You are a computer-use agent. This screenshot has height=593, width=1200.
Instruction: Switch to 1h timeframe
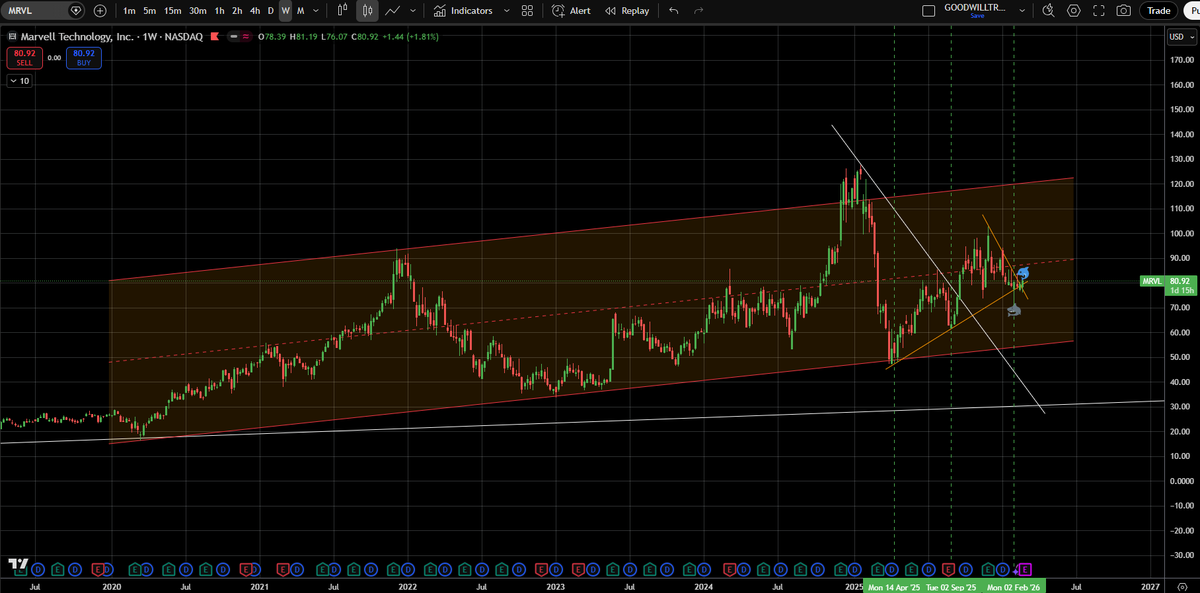pyautogui.click(x=219, y=11)
